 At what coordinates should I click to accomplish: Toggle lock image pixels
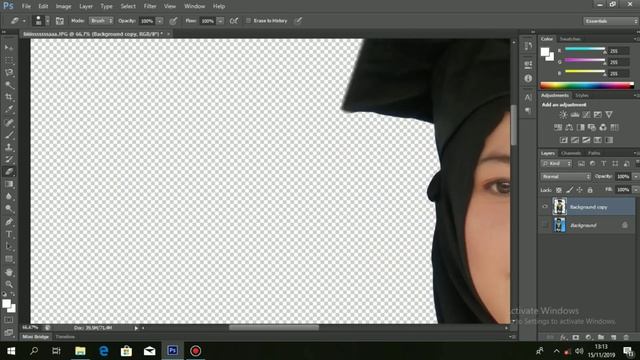pos(569,190)
